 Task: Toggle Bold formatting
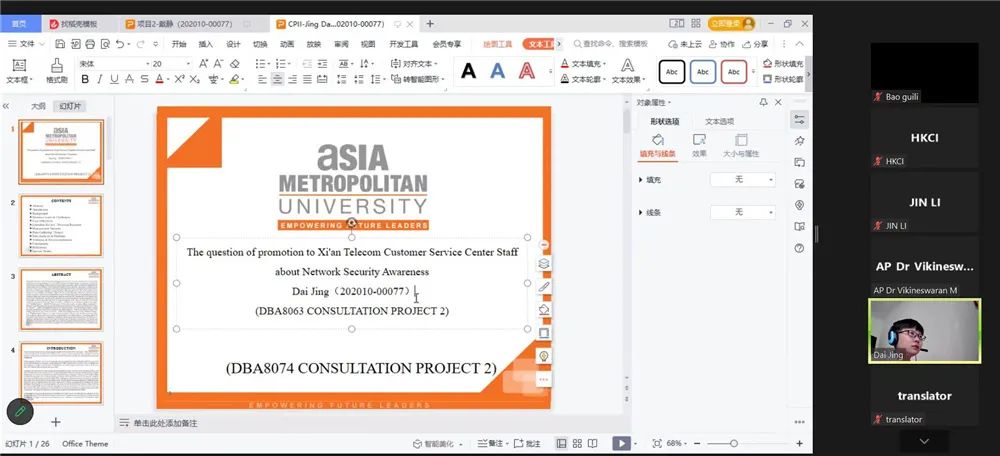85,80
